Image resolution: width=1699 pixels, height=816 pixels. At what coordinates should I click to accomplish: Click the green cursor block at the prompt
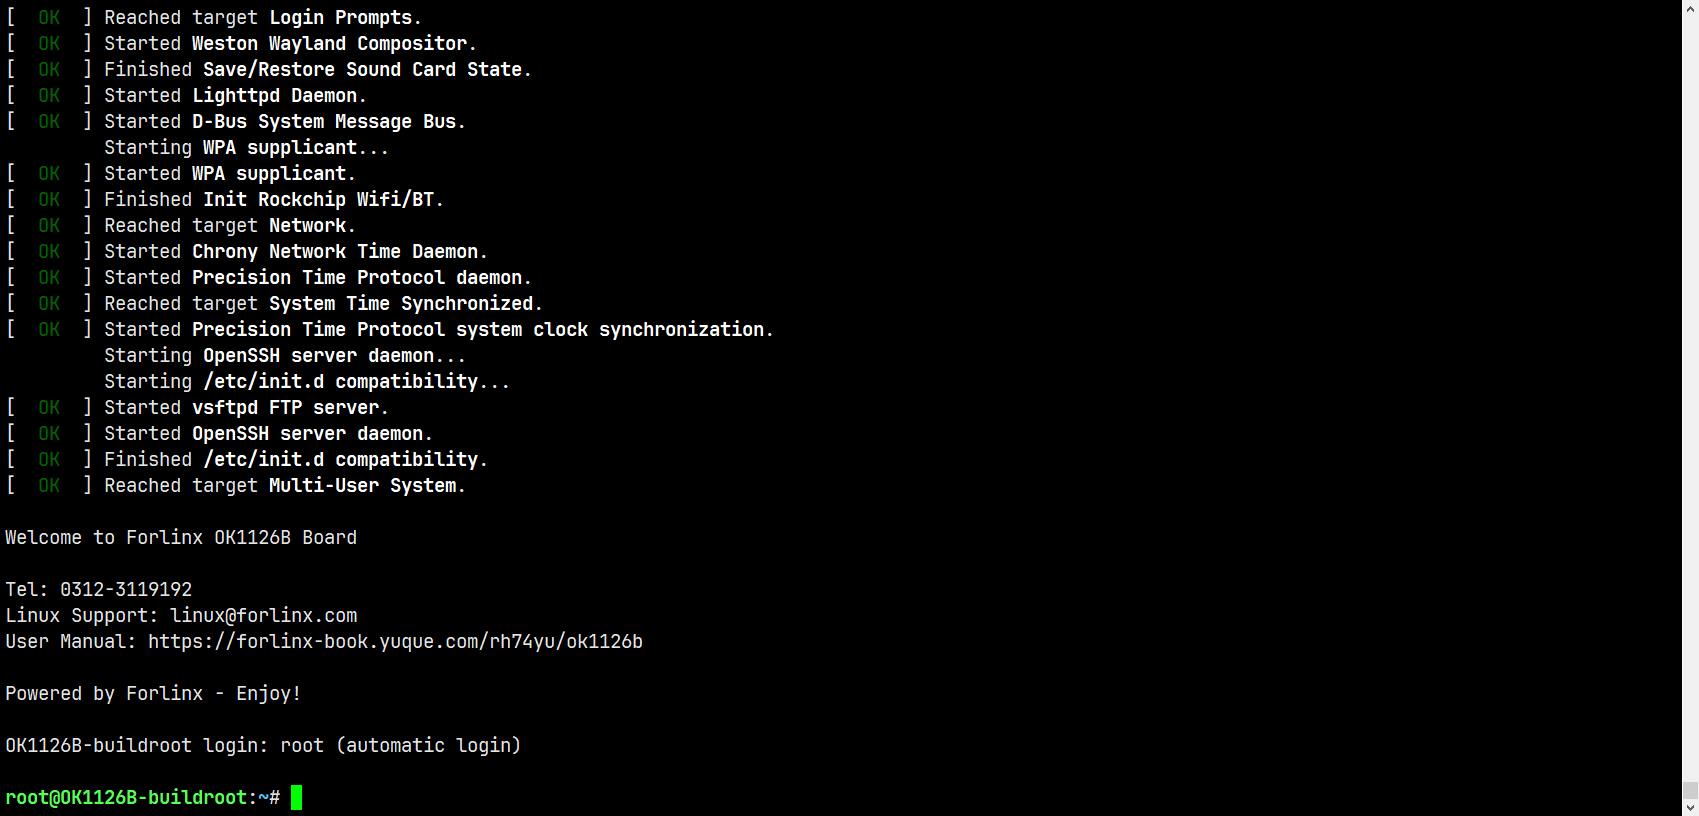pyautogui.click(x=297, y=798)
